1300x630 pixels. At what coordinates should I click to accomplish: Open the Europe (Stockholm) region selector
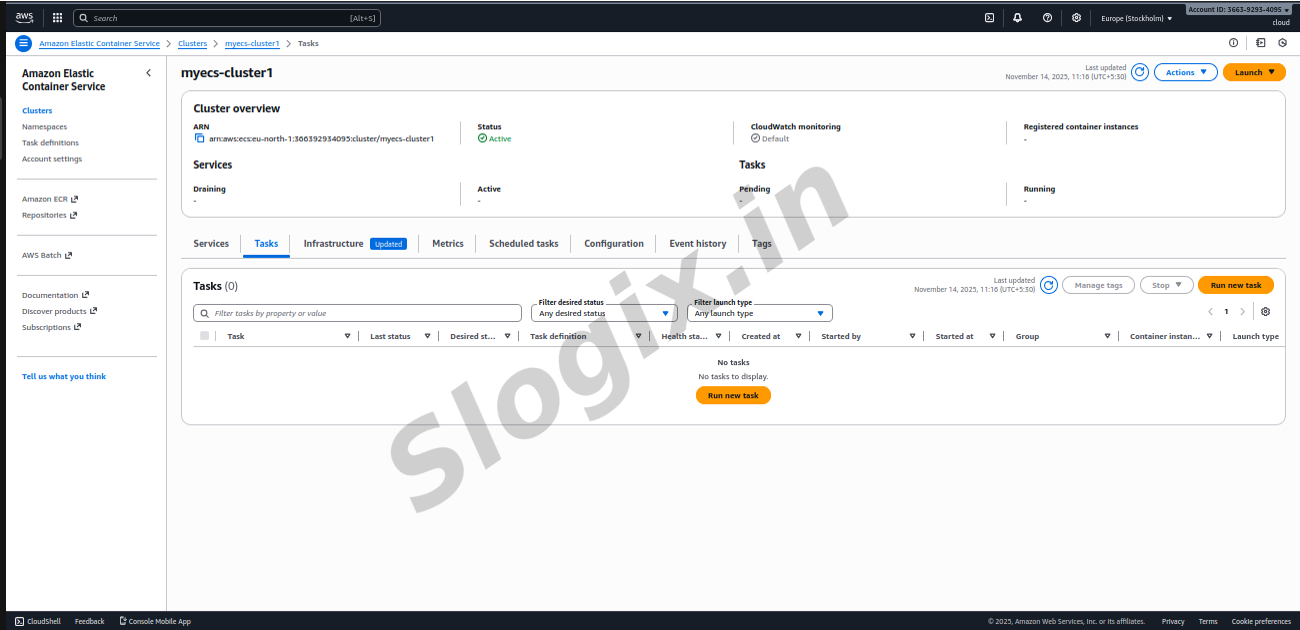point(1136,18)
